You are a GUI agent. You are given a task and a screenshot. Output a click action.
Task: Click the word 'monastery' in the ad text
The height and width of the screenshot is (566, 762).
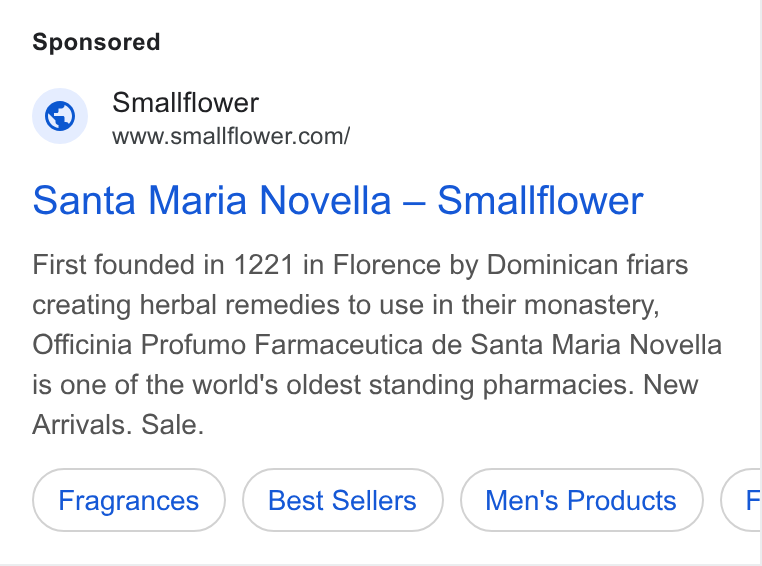tap(588, 305)
